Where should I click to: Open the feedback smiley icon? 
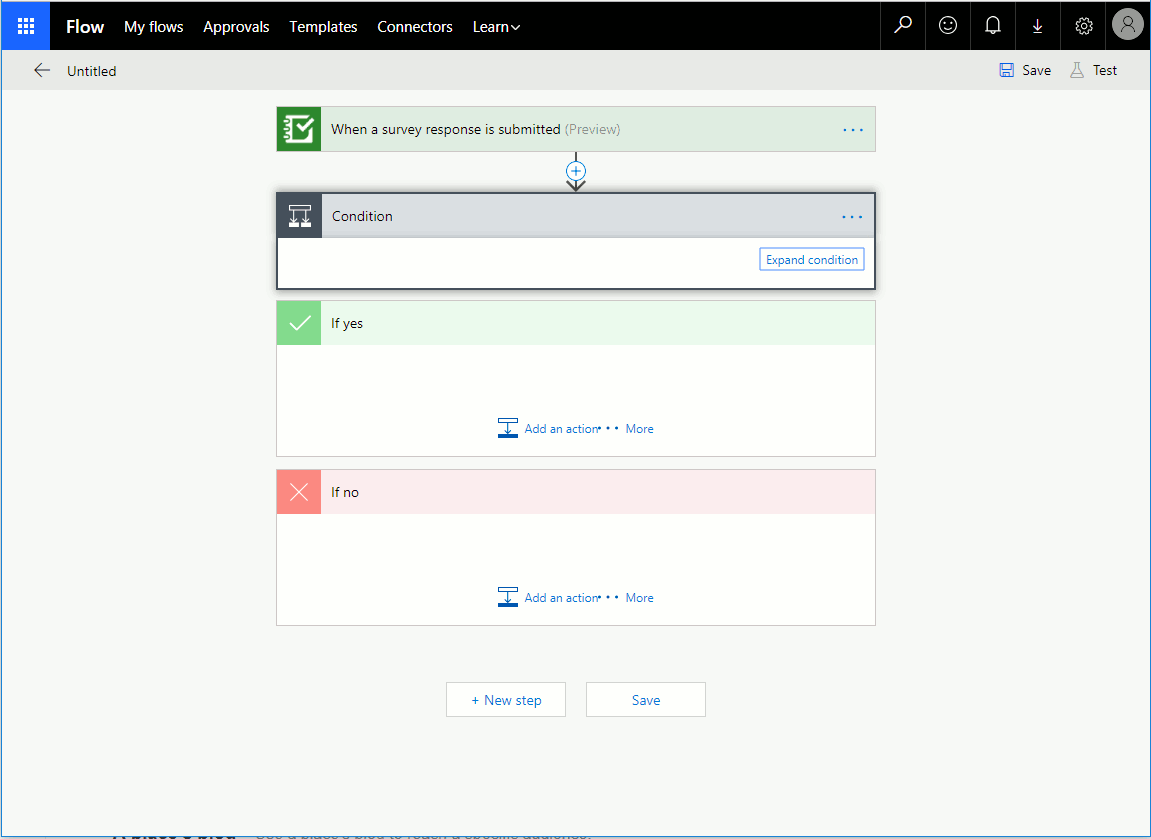coord(948,26)
